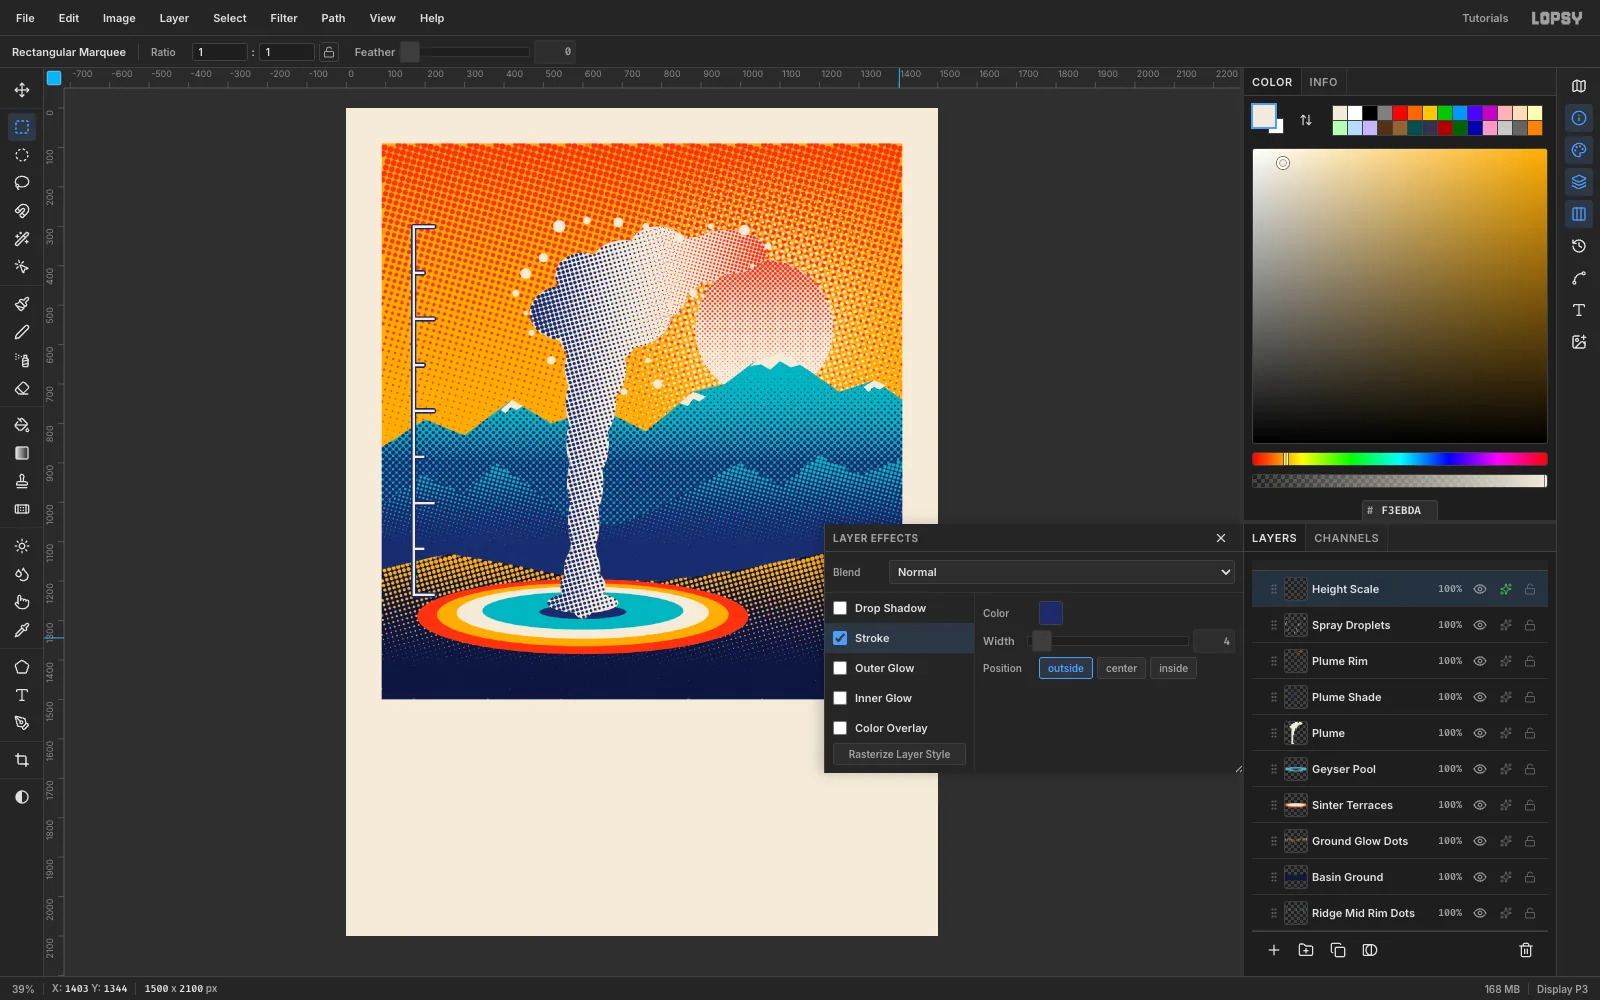
Task: Open the stroke color swatch
Action: pos(1051,613)
